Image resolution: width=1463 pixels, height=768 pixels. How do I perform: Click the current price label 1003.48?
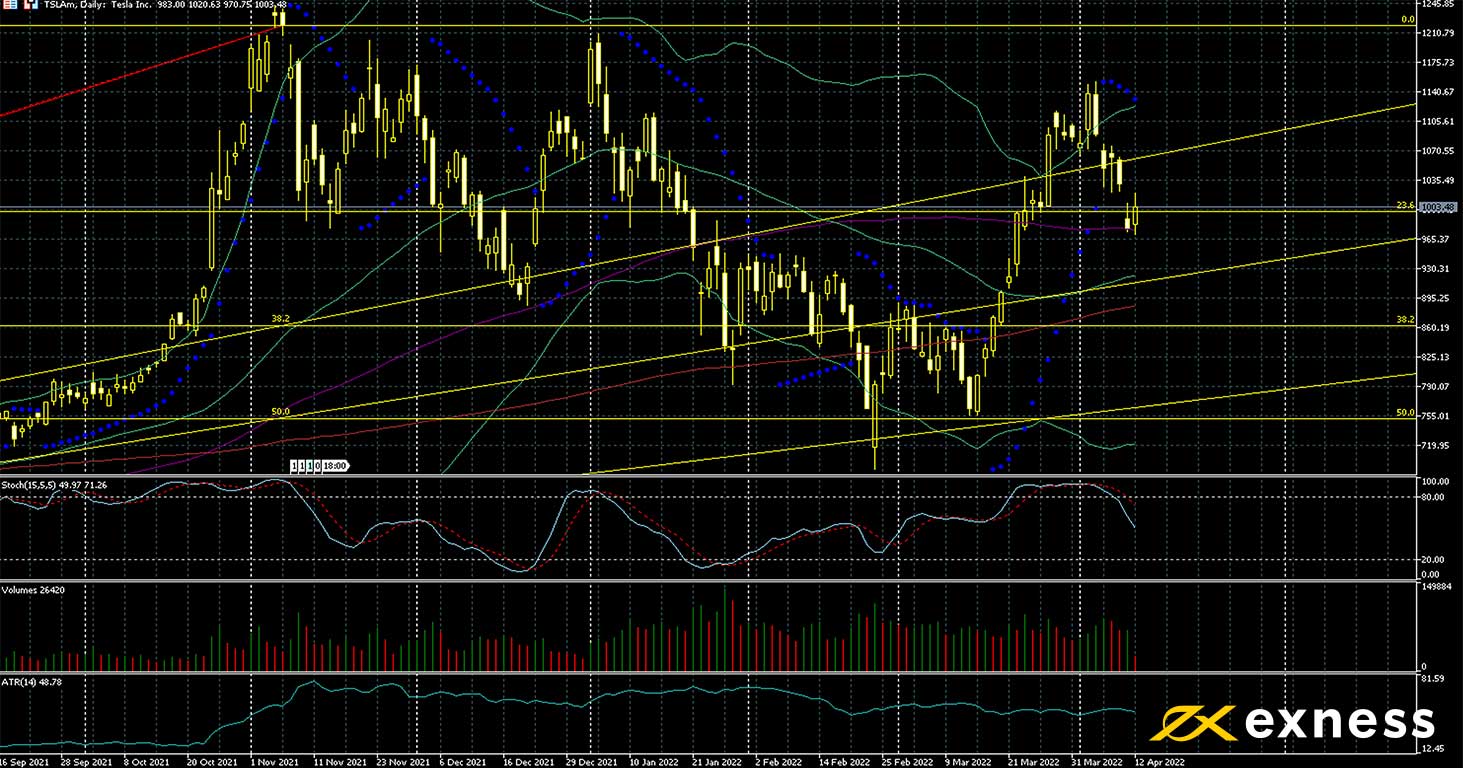click(1438, 207)
